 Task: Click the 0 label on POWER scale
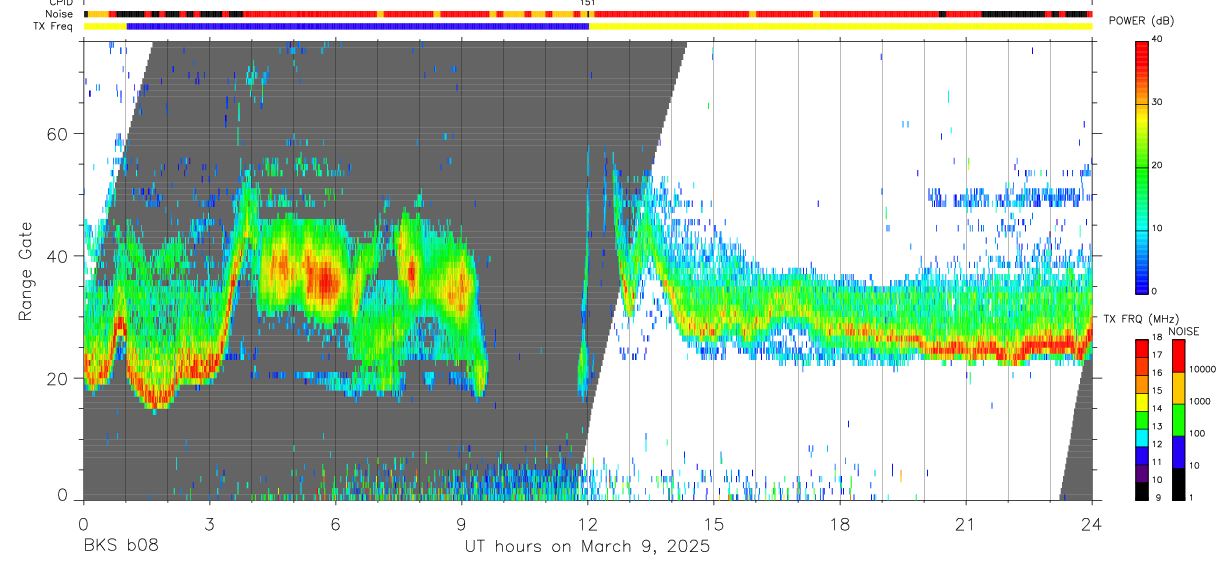(x=1154, y=291)
